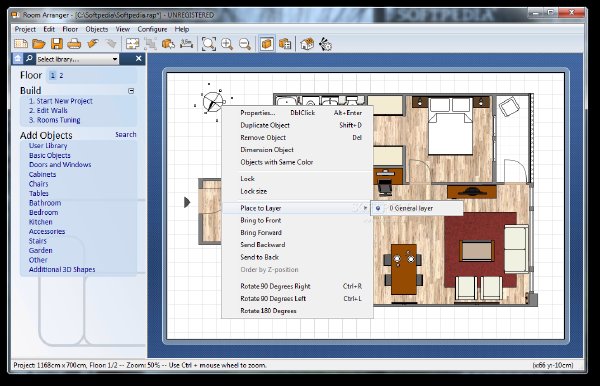Open Kitchen category
The width and height of the screenshot is (600, 386).
click(41, 222)
